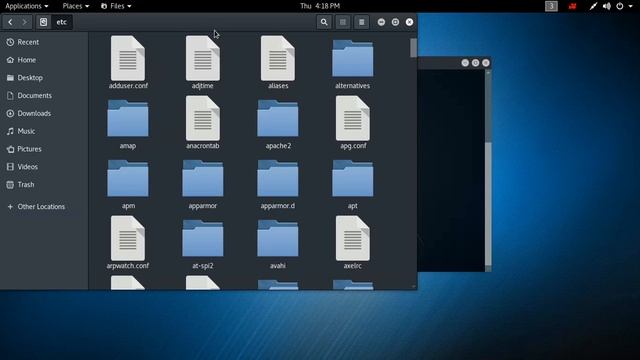640x360 pixels.
Task: Click the red recording icon in top bar
Action: click(x=572, y=6)
